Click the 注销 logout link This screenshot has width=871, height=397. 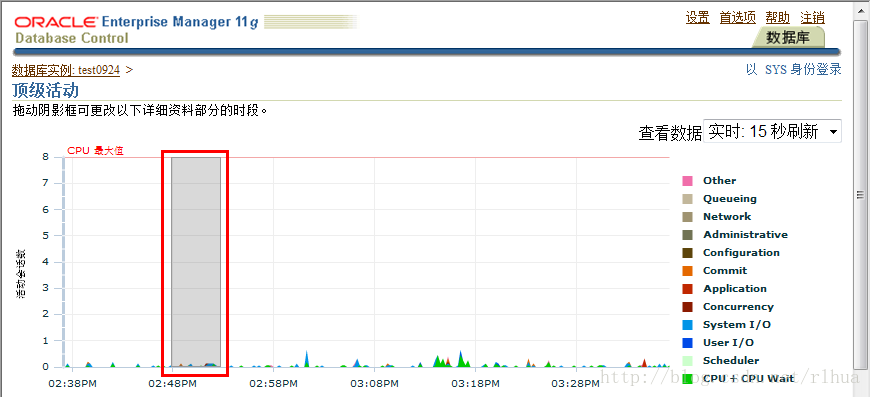pos(813,18)
